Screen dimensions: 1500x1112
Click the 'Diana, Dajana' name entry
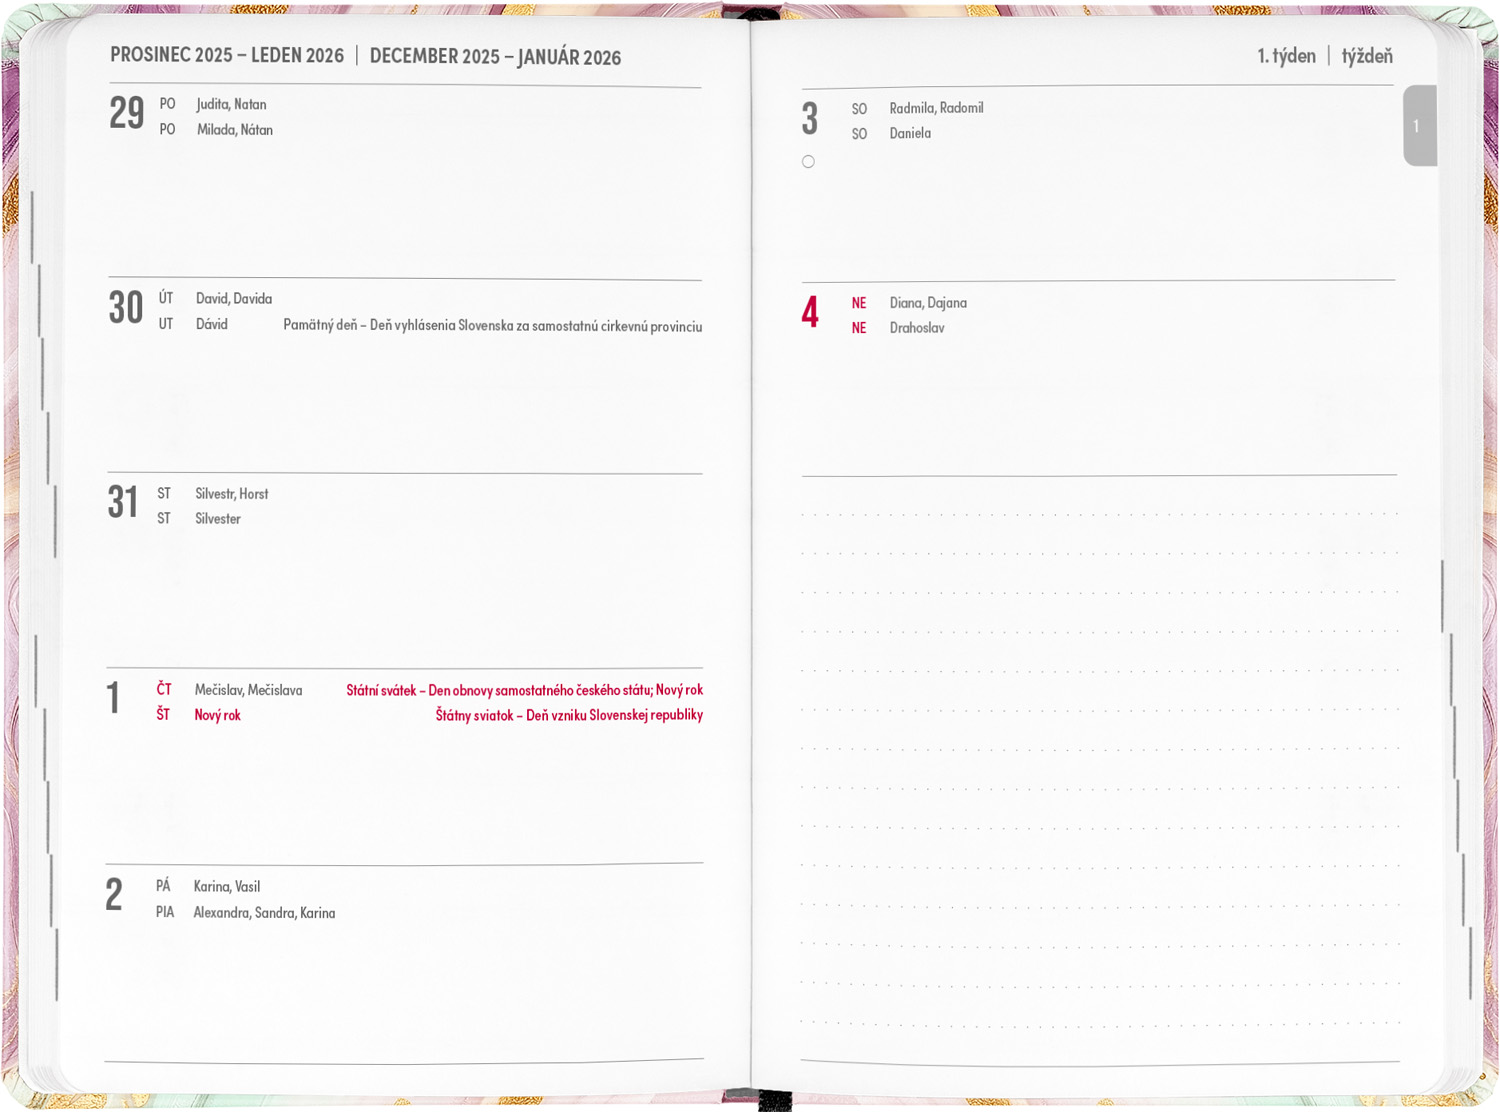(x=928, y=303)
